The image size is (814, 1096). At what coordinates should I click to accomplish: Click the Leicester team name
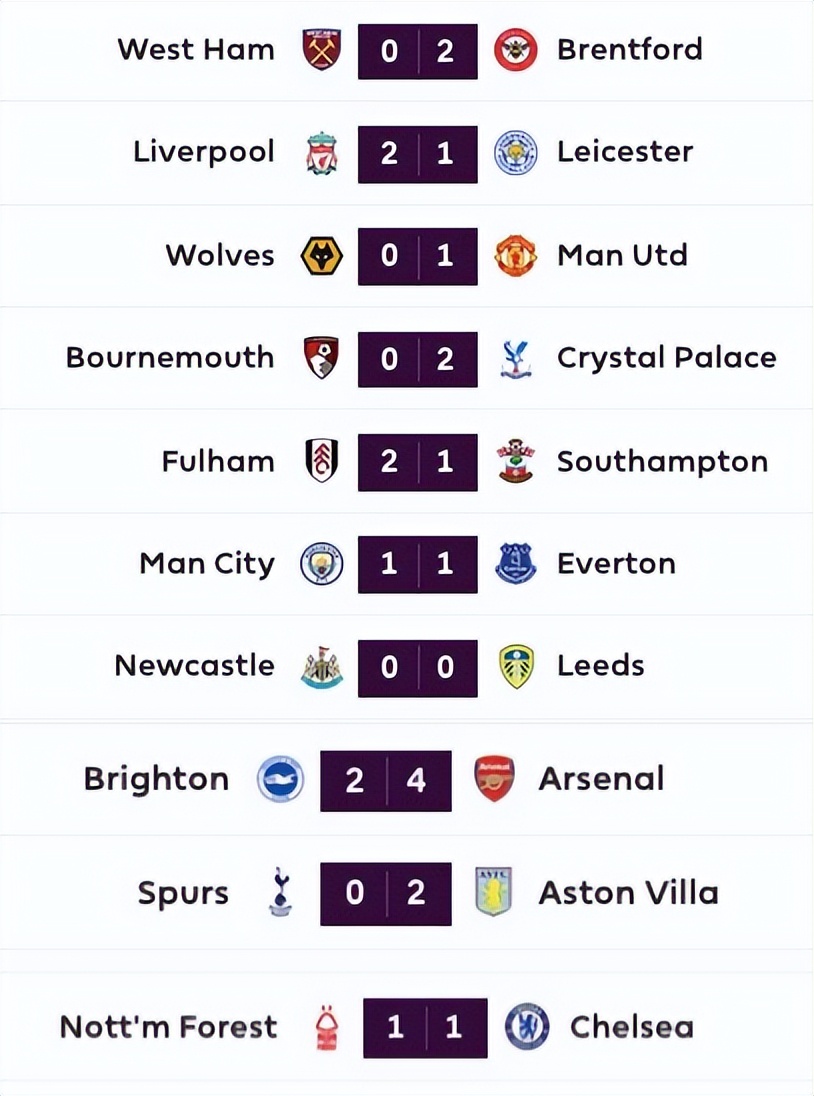[x=624, y=152]
